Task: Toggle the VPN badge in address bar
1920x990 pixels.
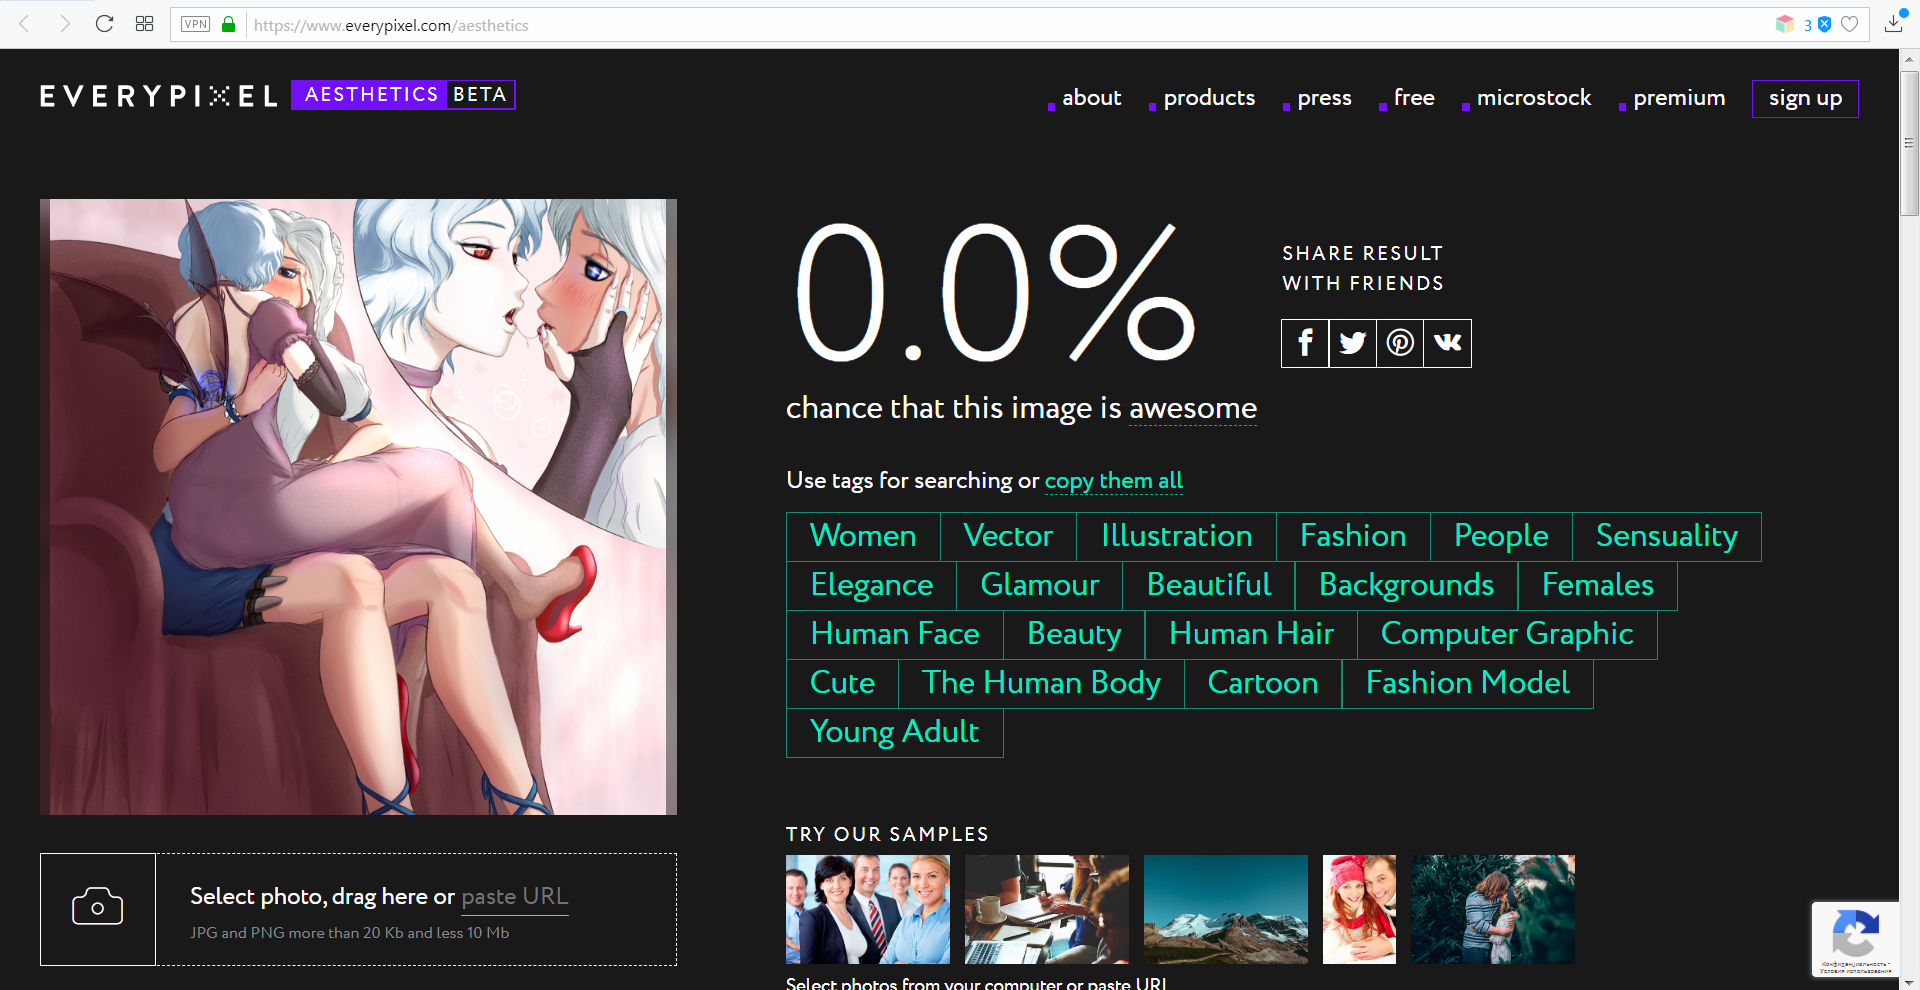Action: (x=196, y=24)
